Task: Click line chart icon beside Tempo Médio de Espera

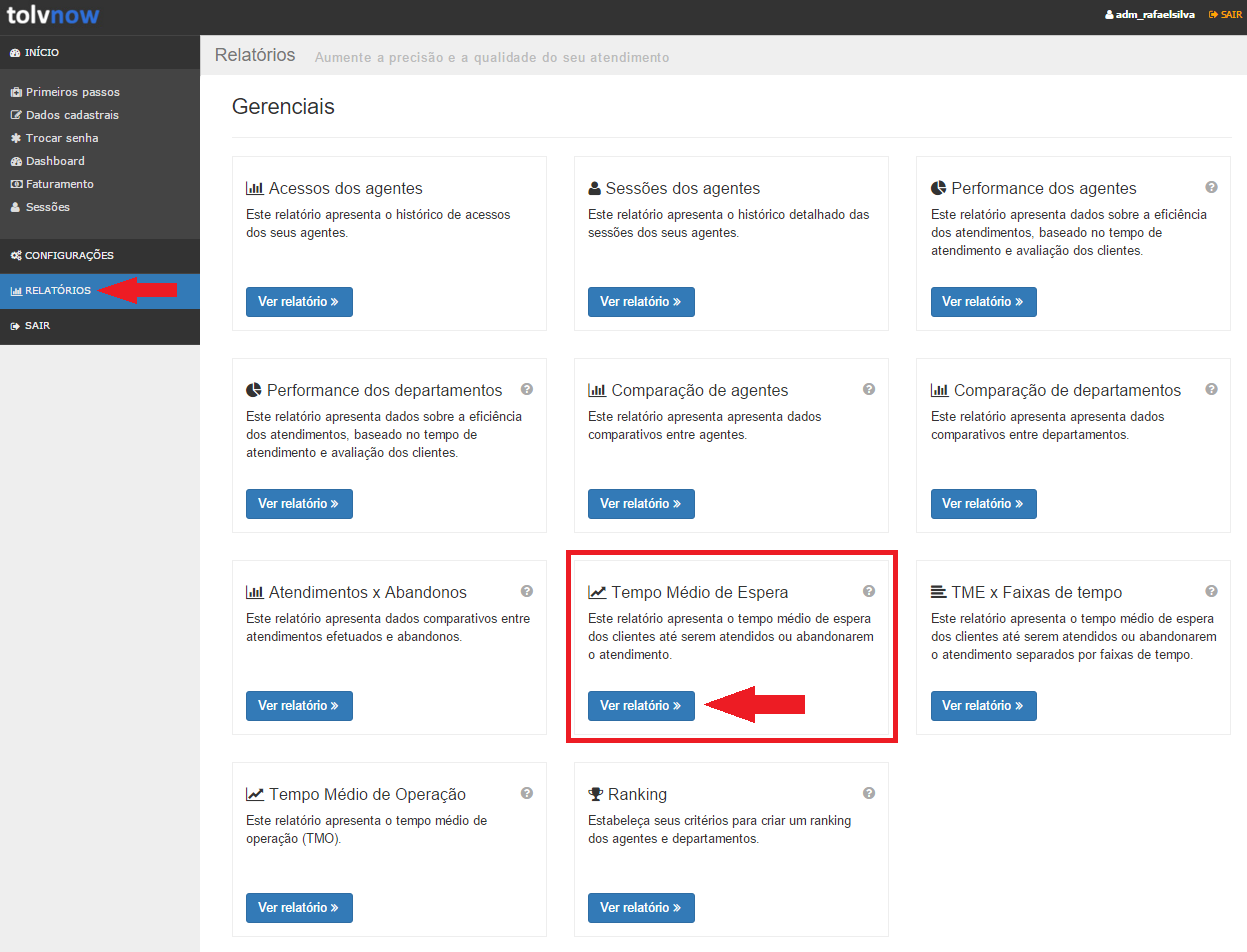Action: pos(597,592)
